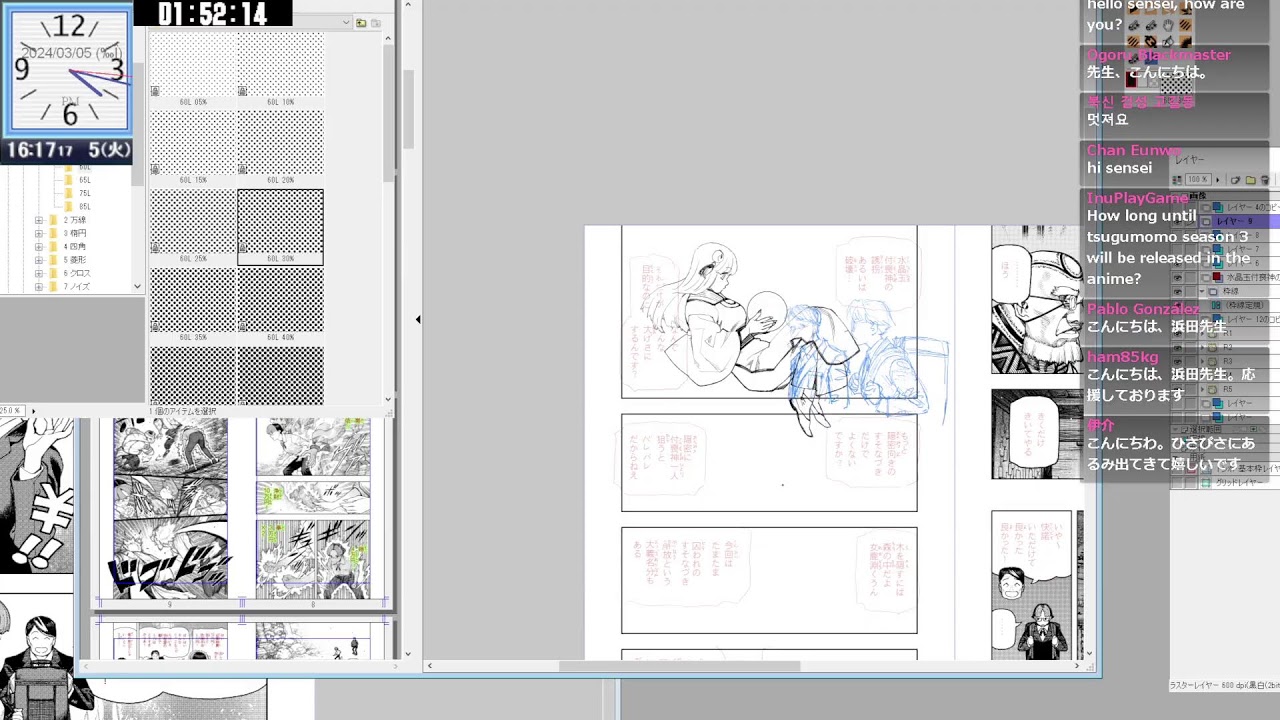Open page 9 thumbnail in page list
The width and height of the screenshot is (1280, 720).
tap(170, 509)
